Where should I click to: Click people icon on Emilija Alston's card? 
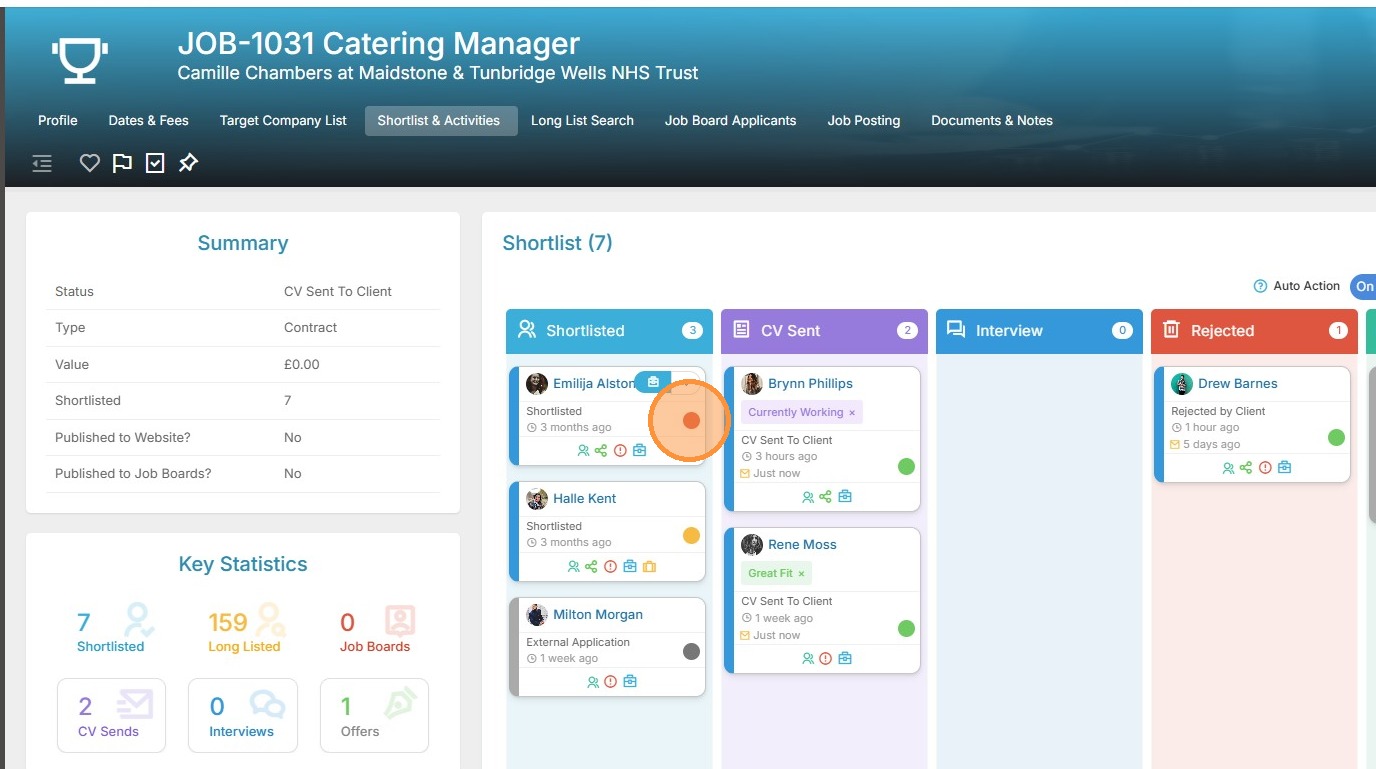(583, 451)
